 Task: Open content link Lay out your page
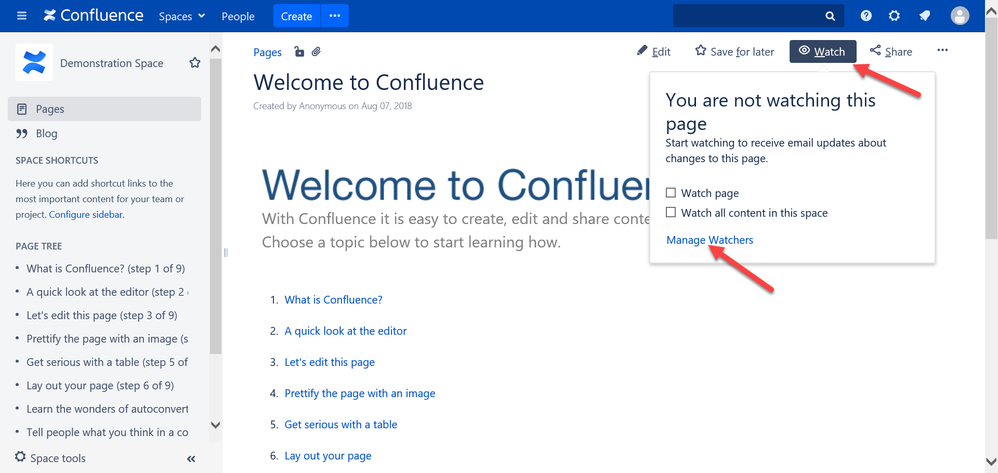point(328,456)
